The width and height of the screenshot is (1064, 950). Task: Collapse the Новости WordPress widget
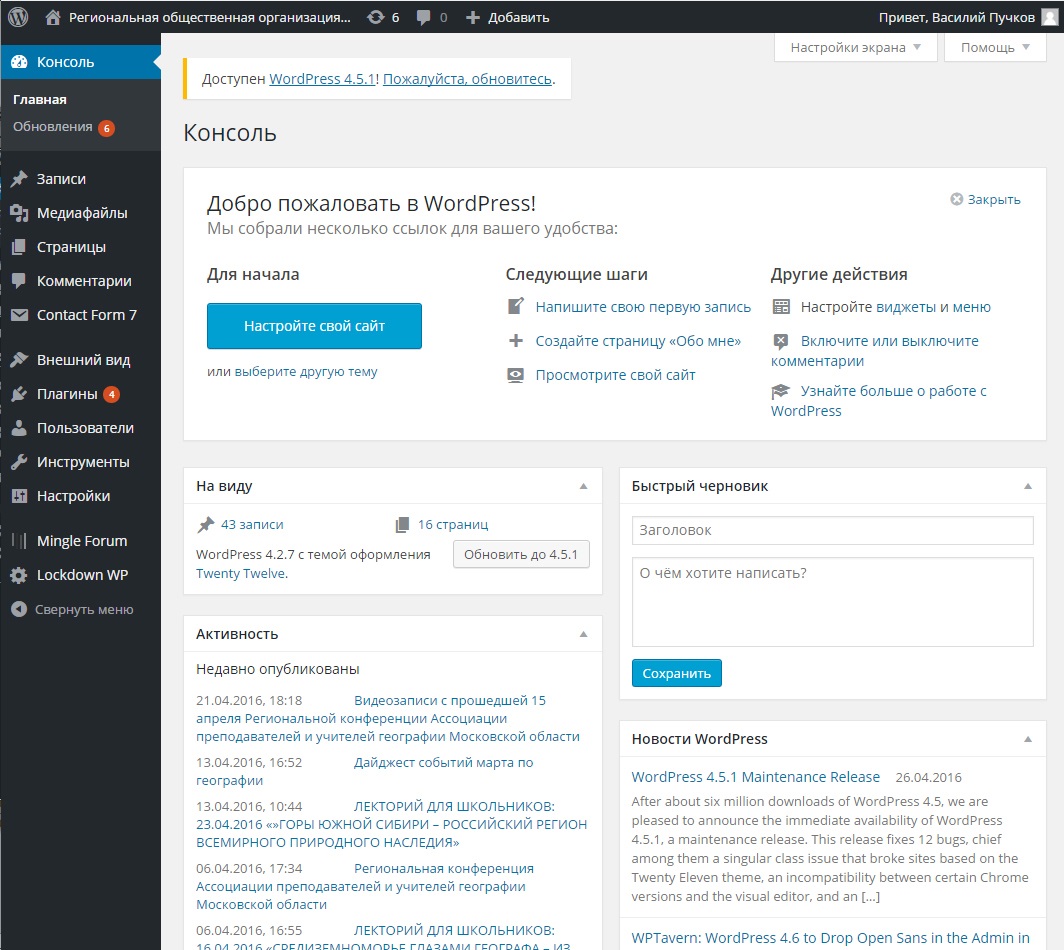point(1028,739)
